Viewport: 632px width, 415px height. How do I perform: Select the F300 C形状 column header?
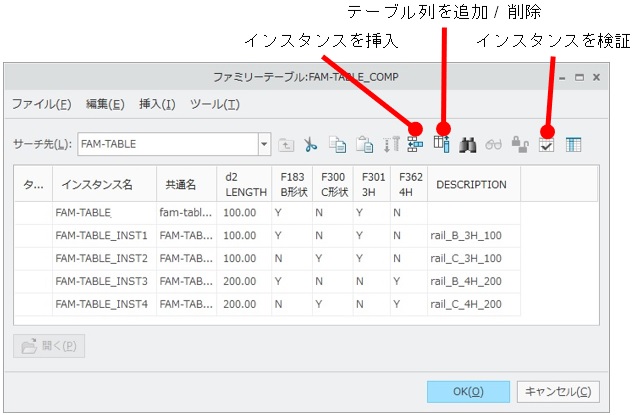pos(333,184)
